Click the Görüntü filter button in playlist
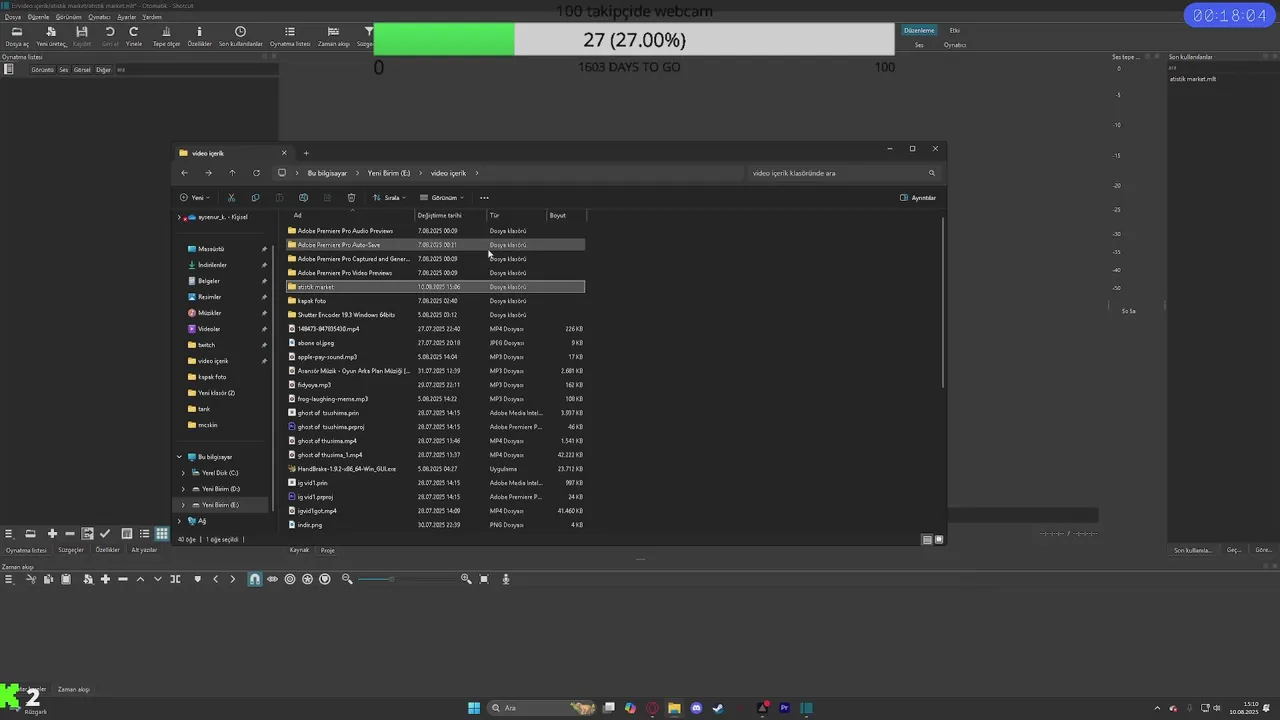 [x=42, y=70]
